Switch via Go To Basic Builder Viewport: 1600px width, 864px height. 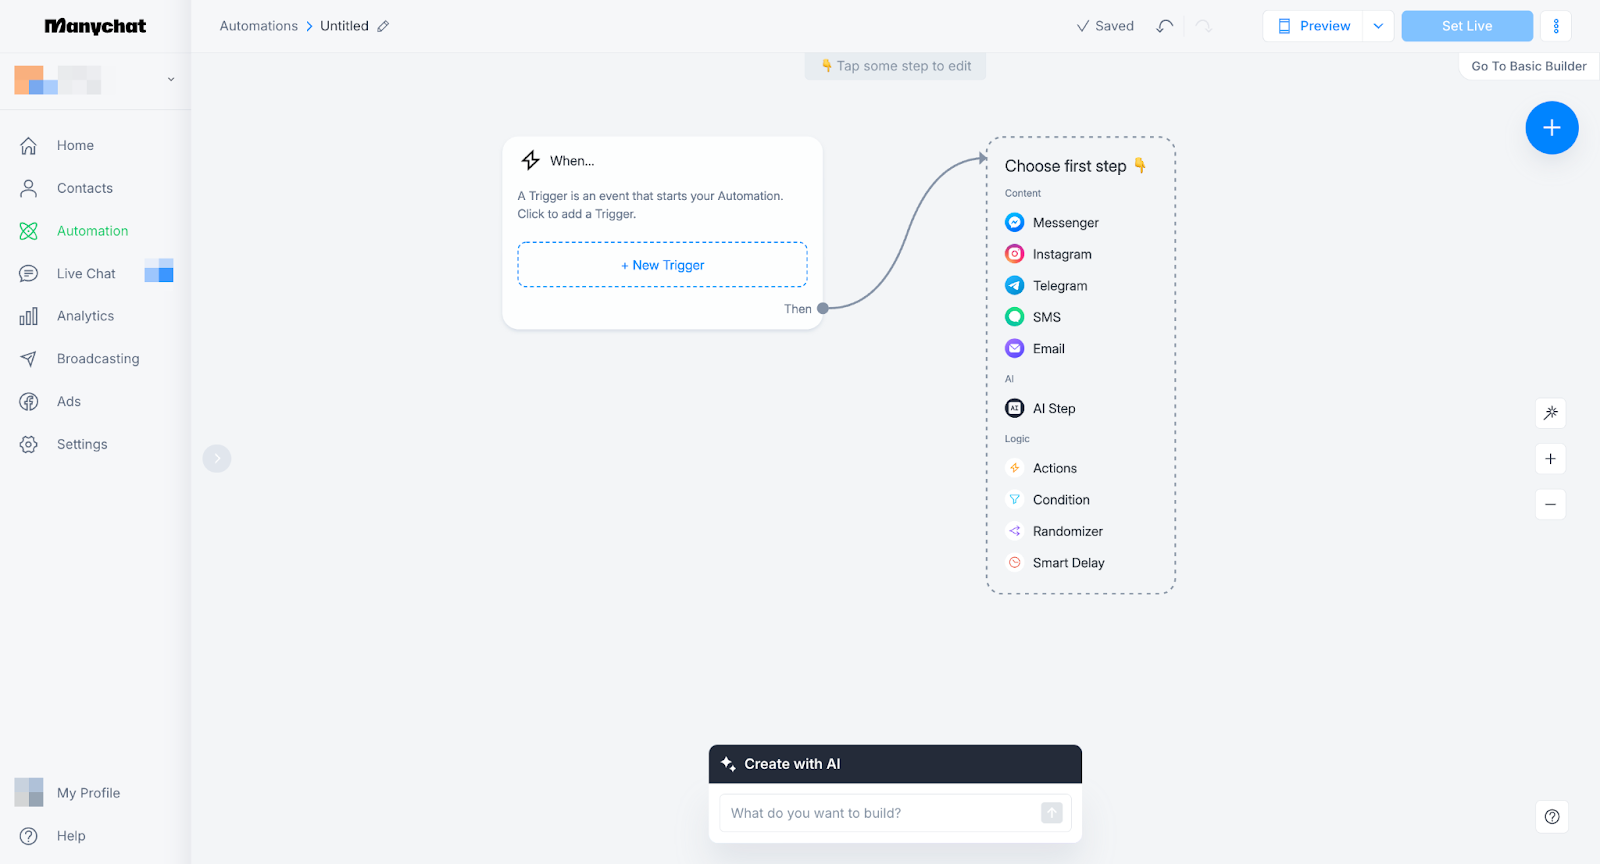click(1528, 66)
